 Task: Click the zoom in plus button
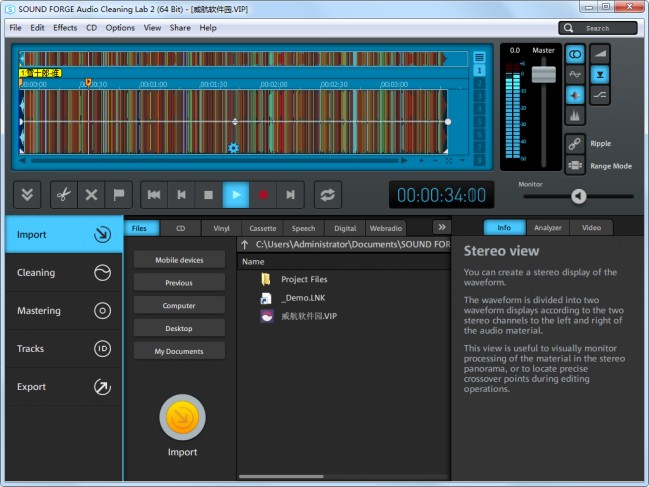pos(421,161)
